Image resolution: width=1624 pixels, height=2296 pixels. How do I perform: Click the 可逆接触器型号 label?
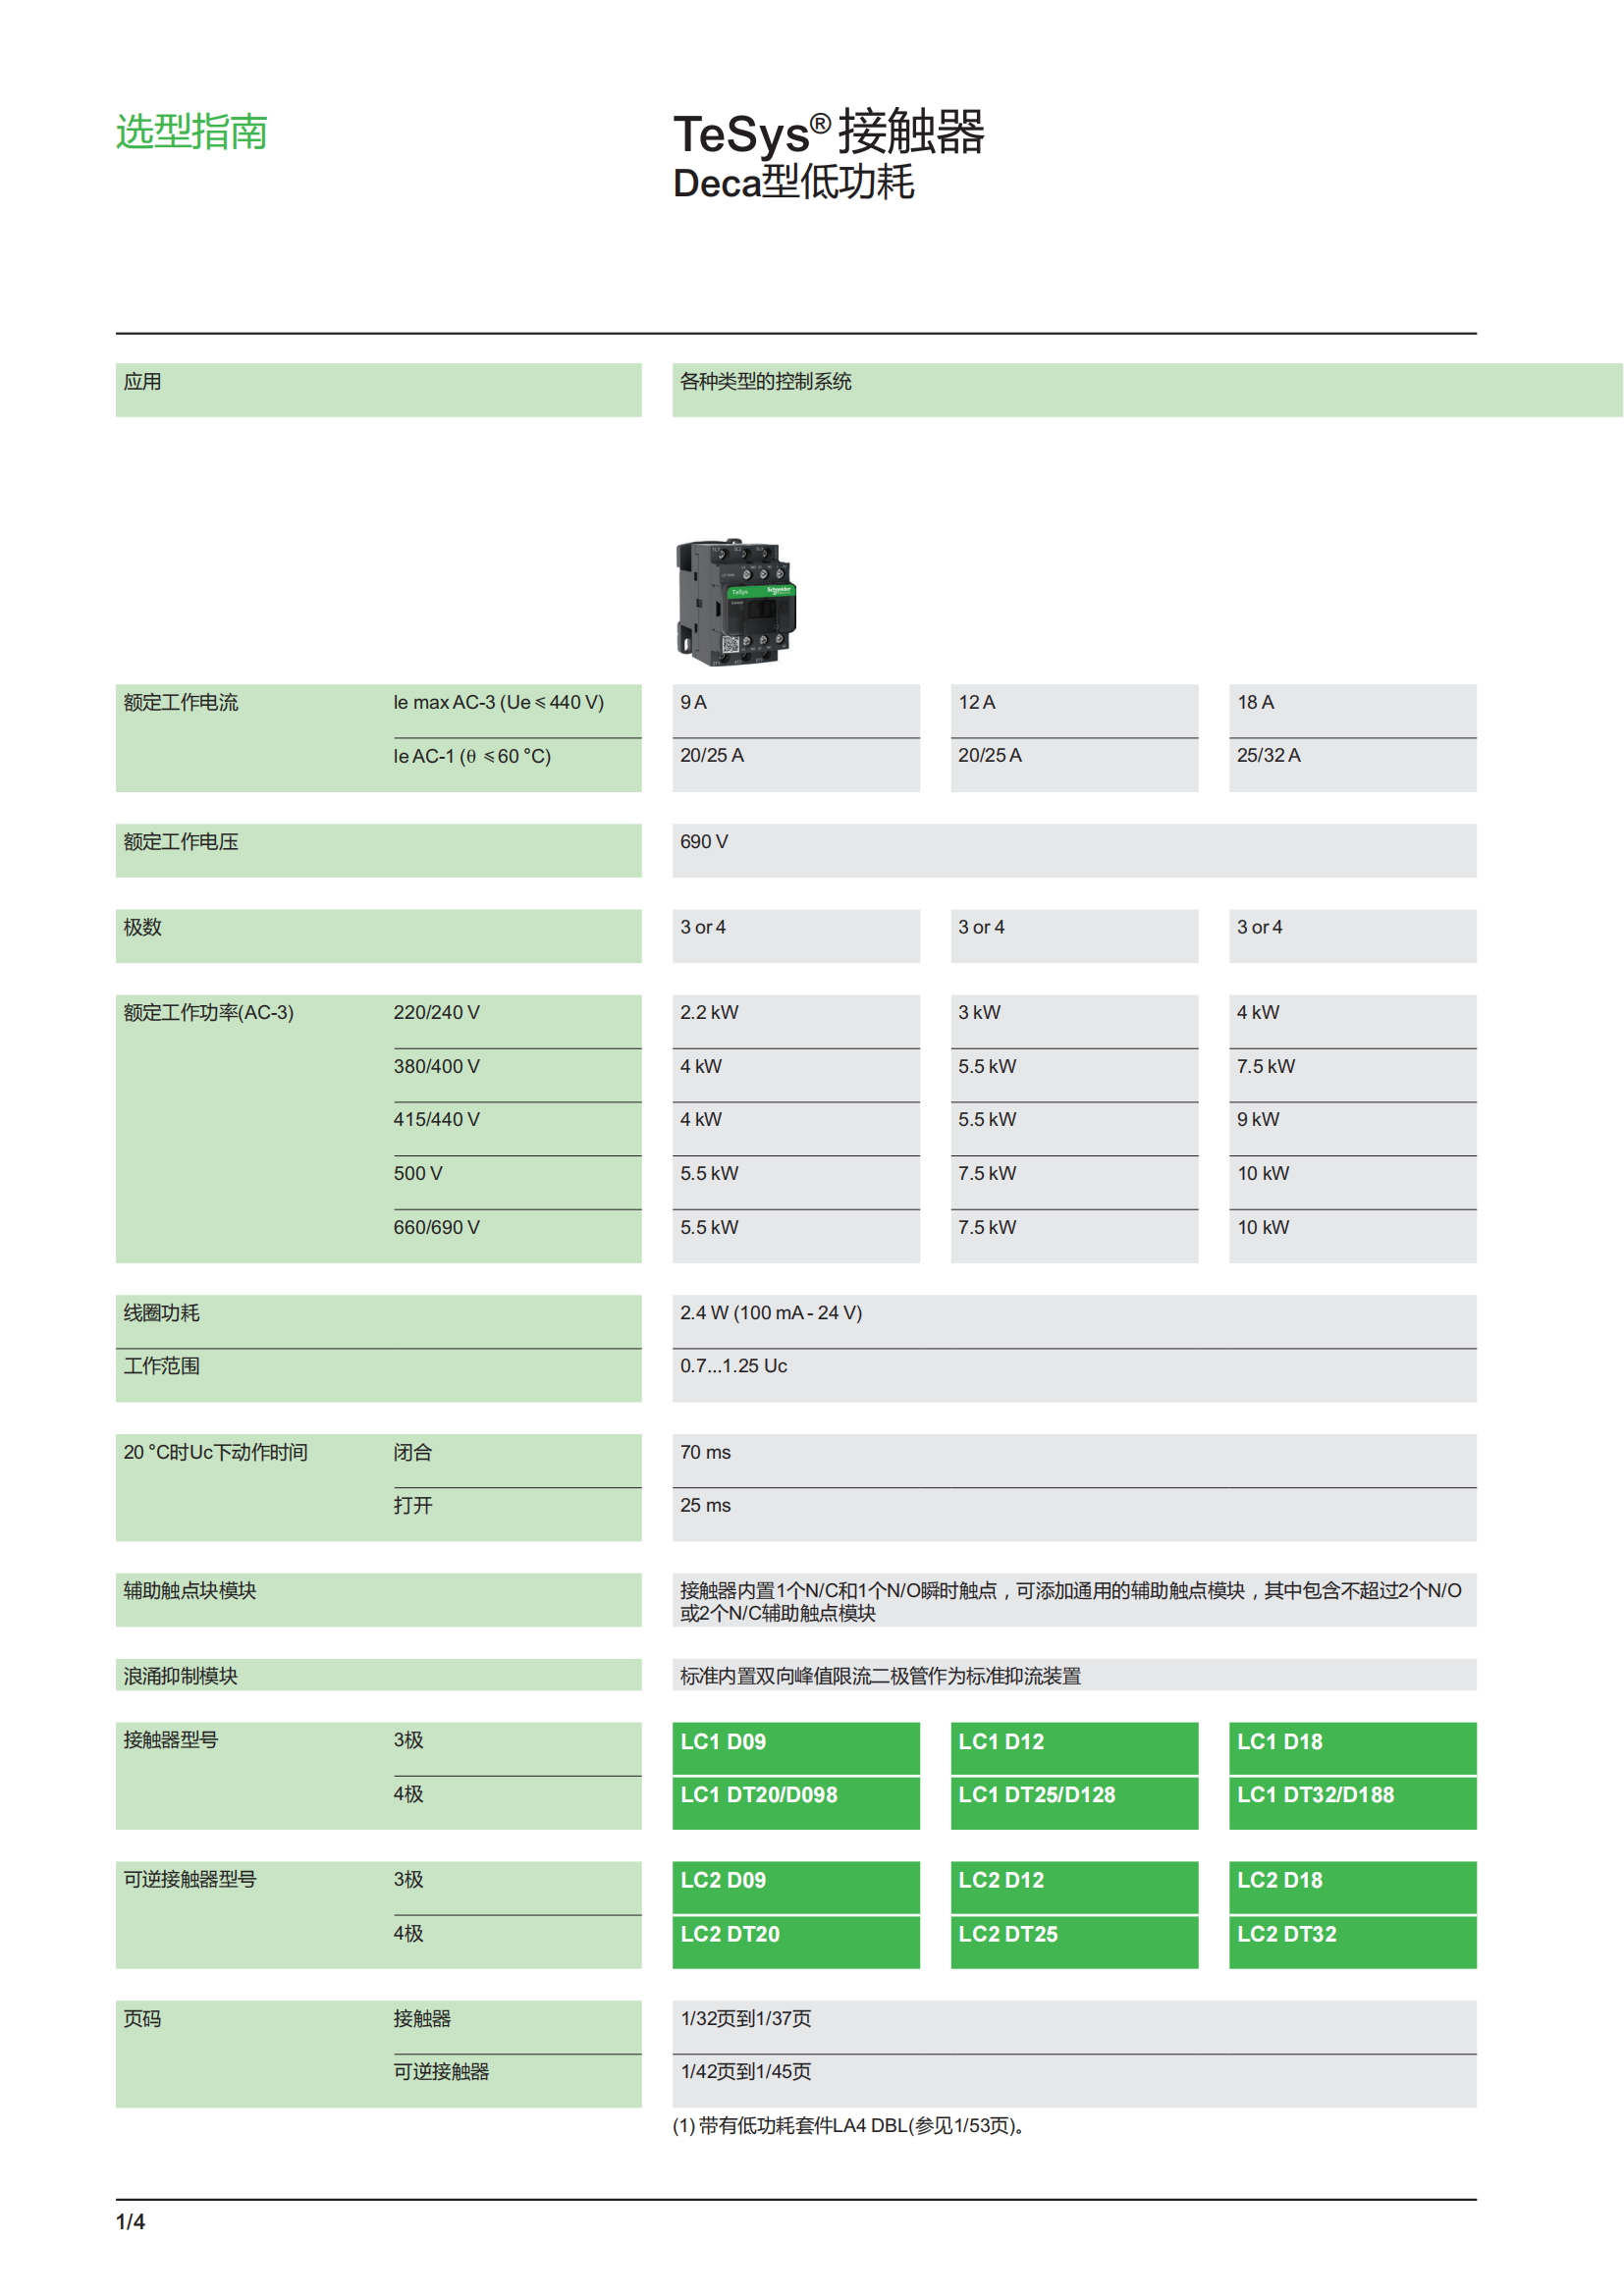pyautogui.click(x=190, y=1879)
